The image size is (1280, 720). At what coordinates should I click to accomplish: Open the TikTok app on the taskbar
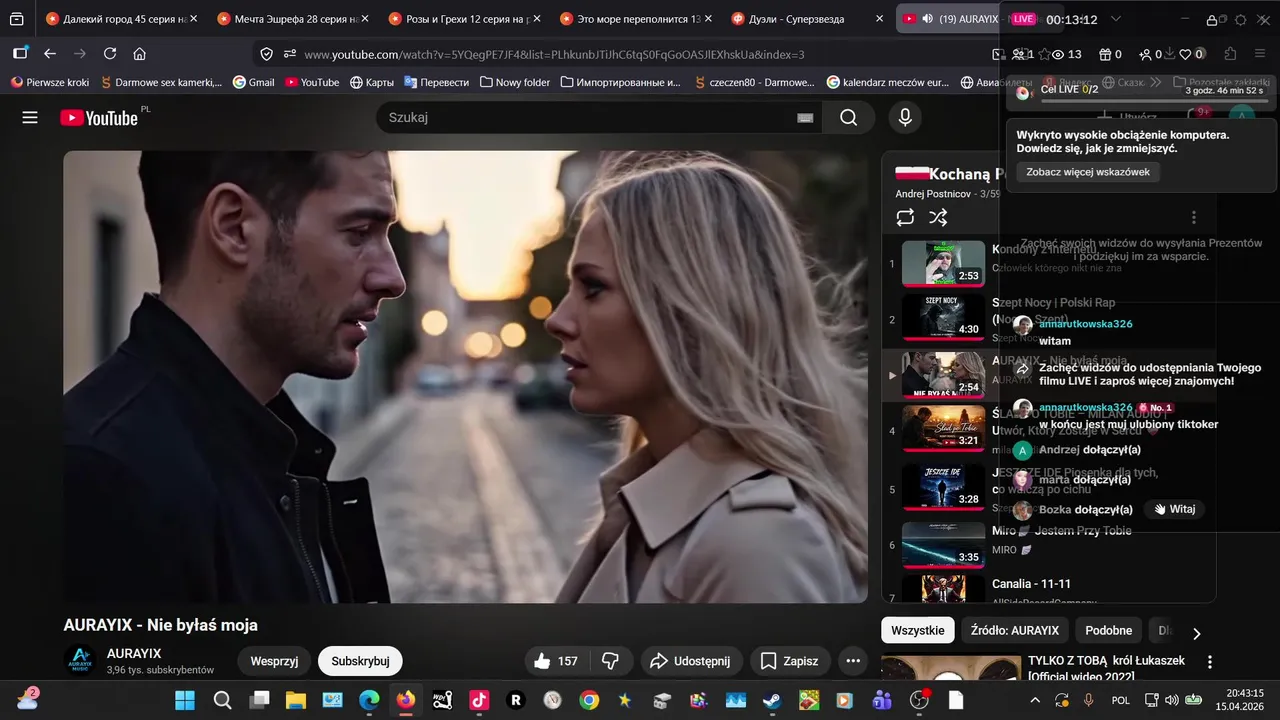479,700
